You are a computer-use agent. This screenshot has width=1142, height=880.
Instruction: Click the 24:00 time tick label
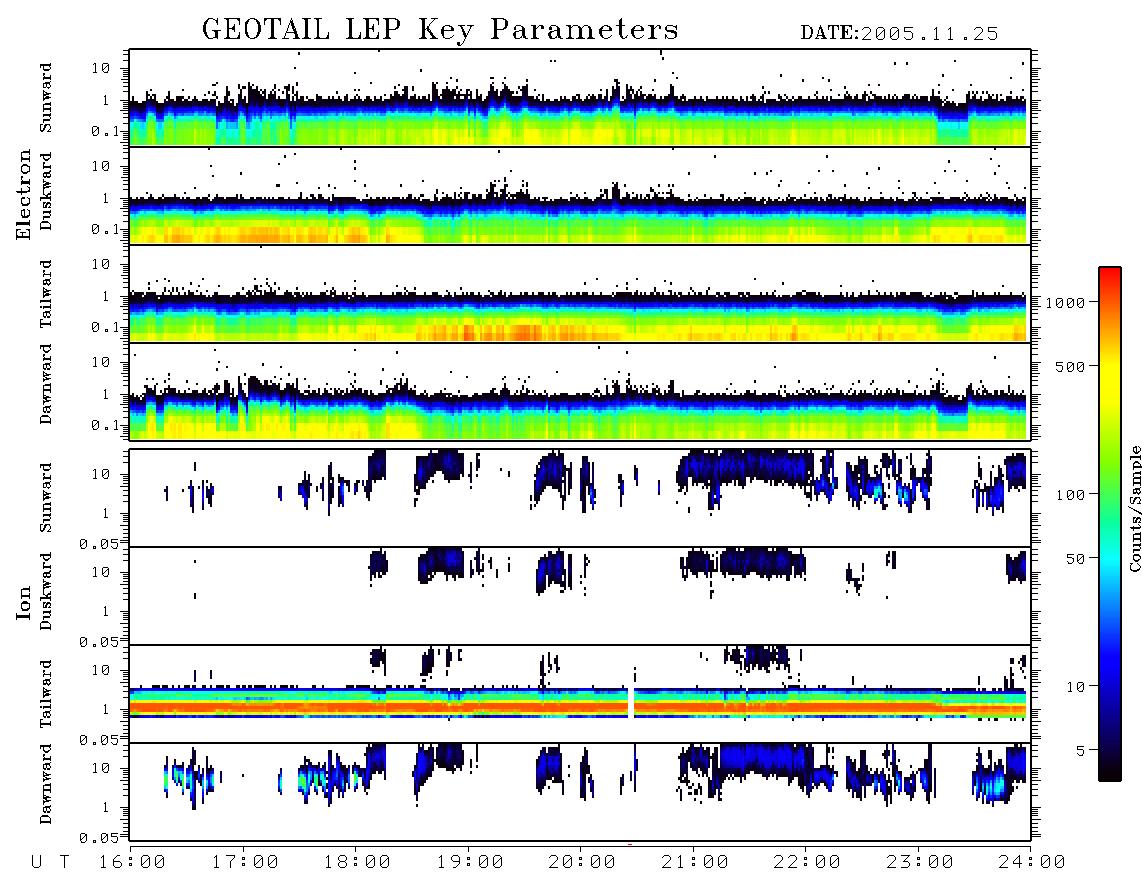pos(1032,862)
